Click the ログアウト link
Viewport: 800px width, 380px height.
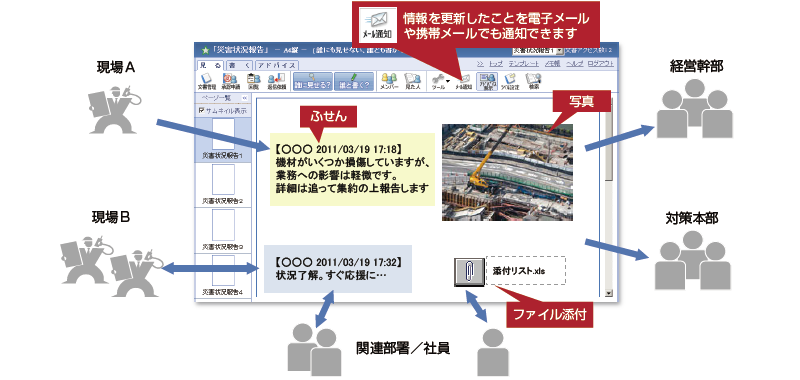point(601,64)
